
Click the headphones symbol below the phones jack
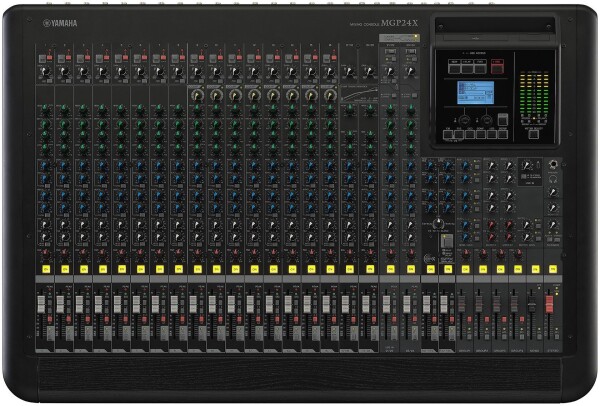point(553,178)
